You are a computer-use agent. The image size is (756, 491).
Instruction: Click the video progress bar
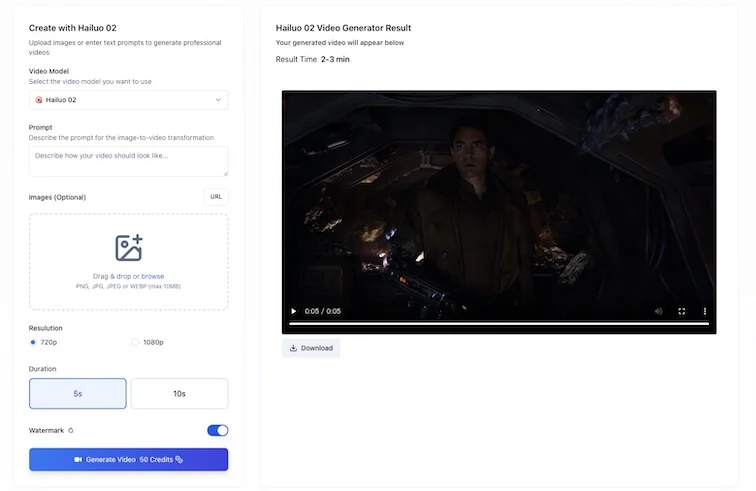click(x=498, y=324)
